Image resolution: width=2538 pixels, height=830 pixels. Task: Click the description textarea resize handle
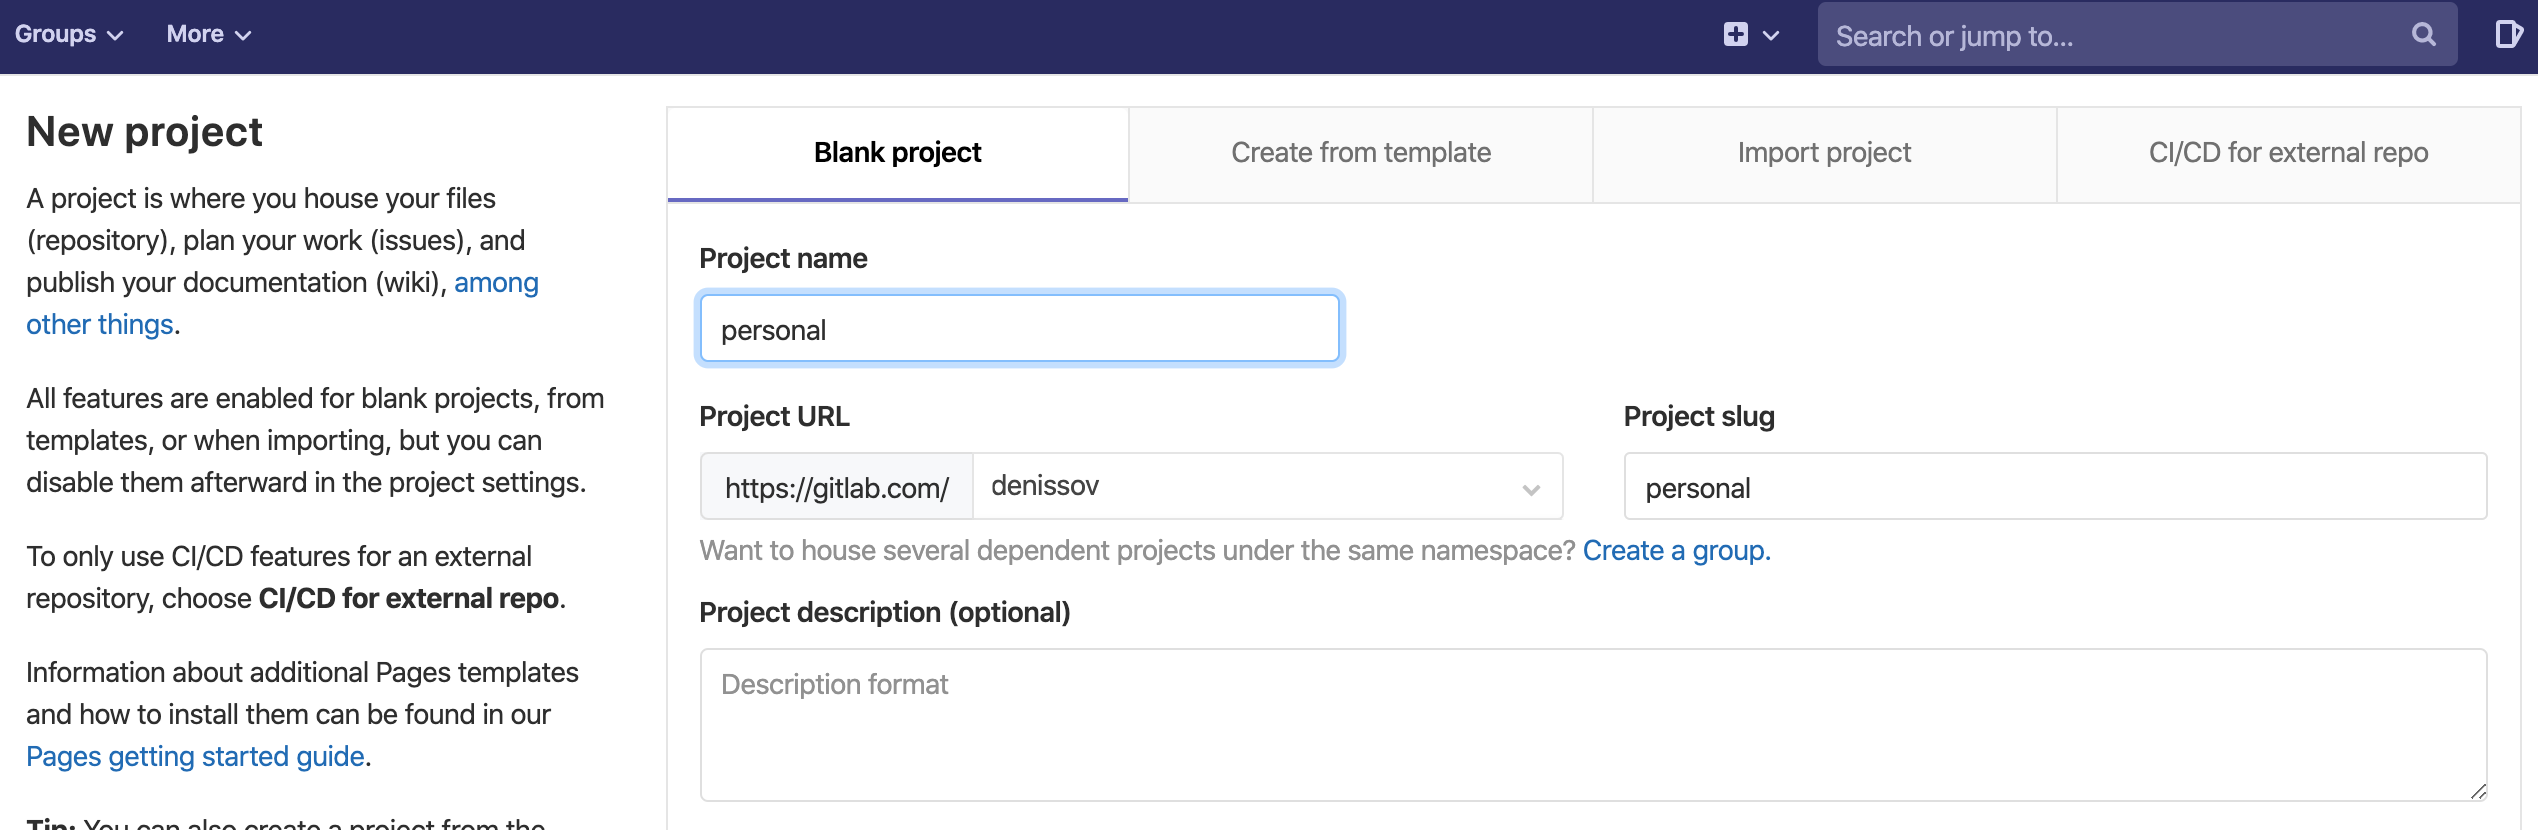pos(2478,791)
